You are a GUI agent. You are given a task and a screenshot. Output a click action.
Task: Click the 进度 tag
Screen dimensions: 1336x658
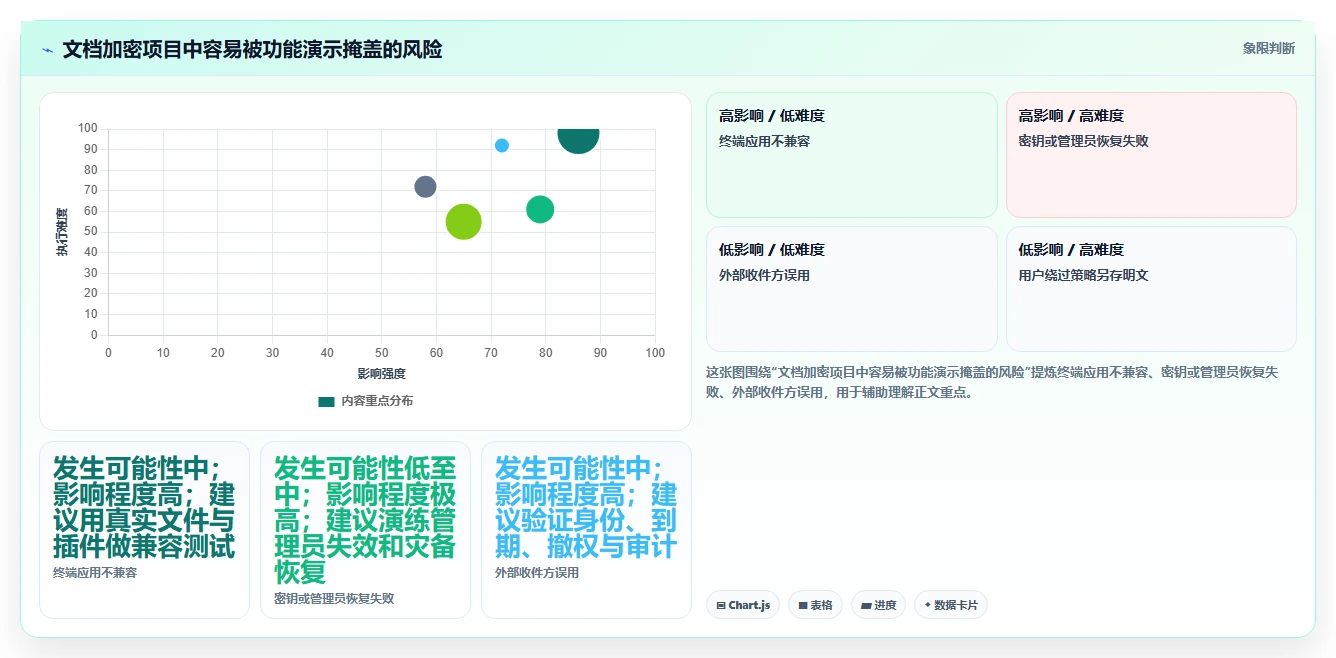(x=878, y=605)
